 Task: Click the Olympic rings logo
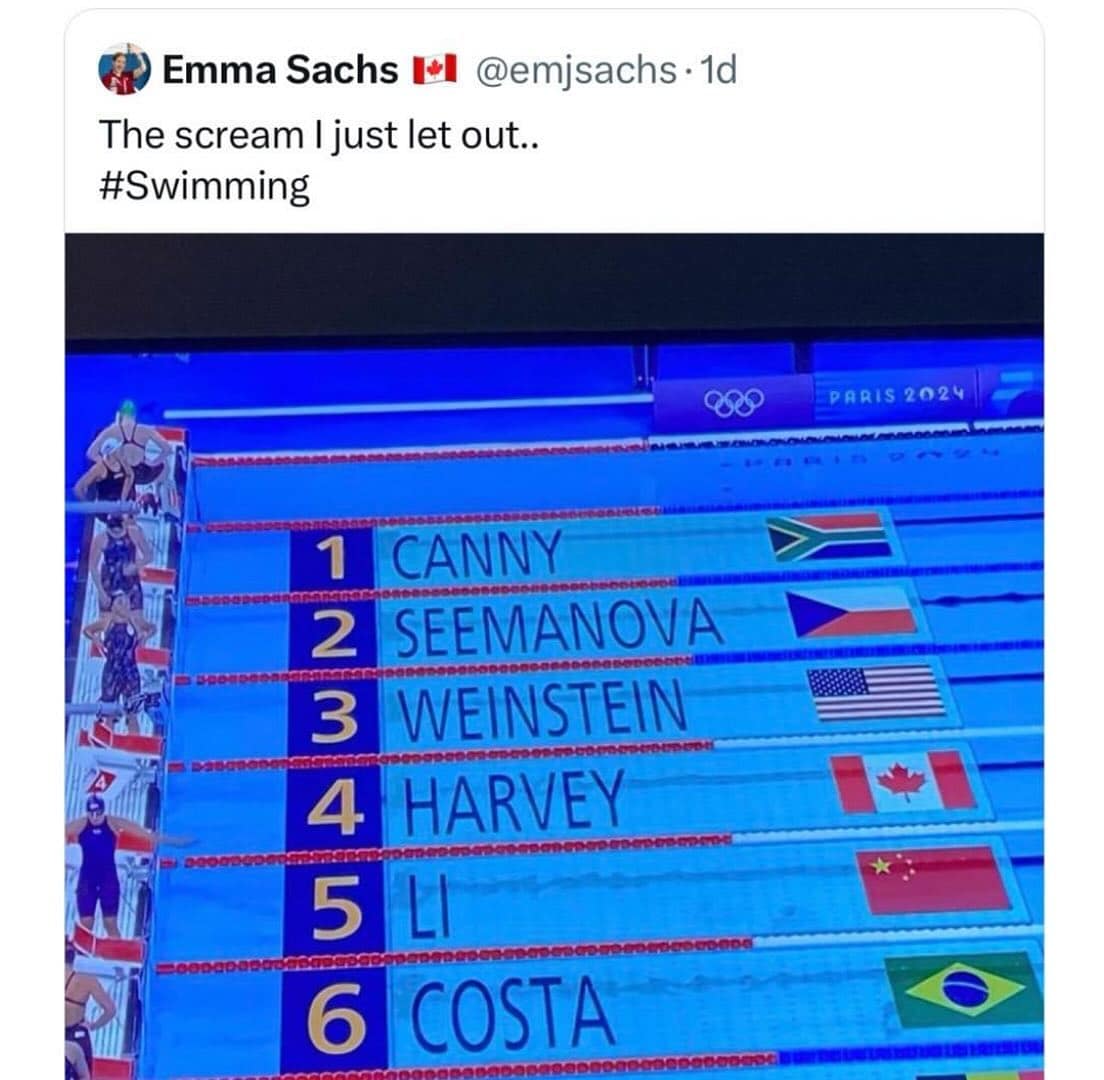(733, 402)
